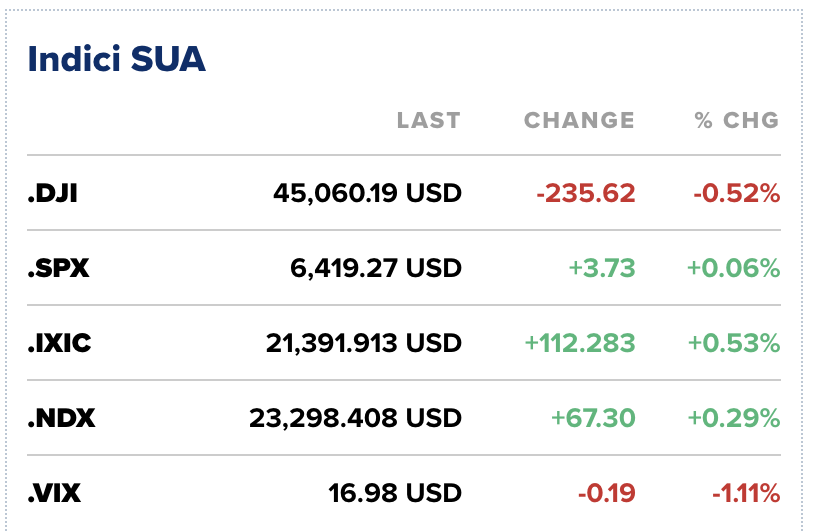Click the CHANGE column header
The width and height of the screenshot is (818, 532).
click(579, 121)
